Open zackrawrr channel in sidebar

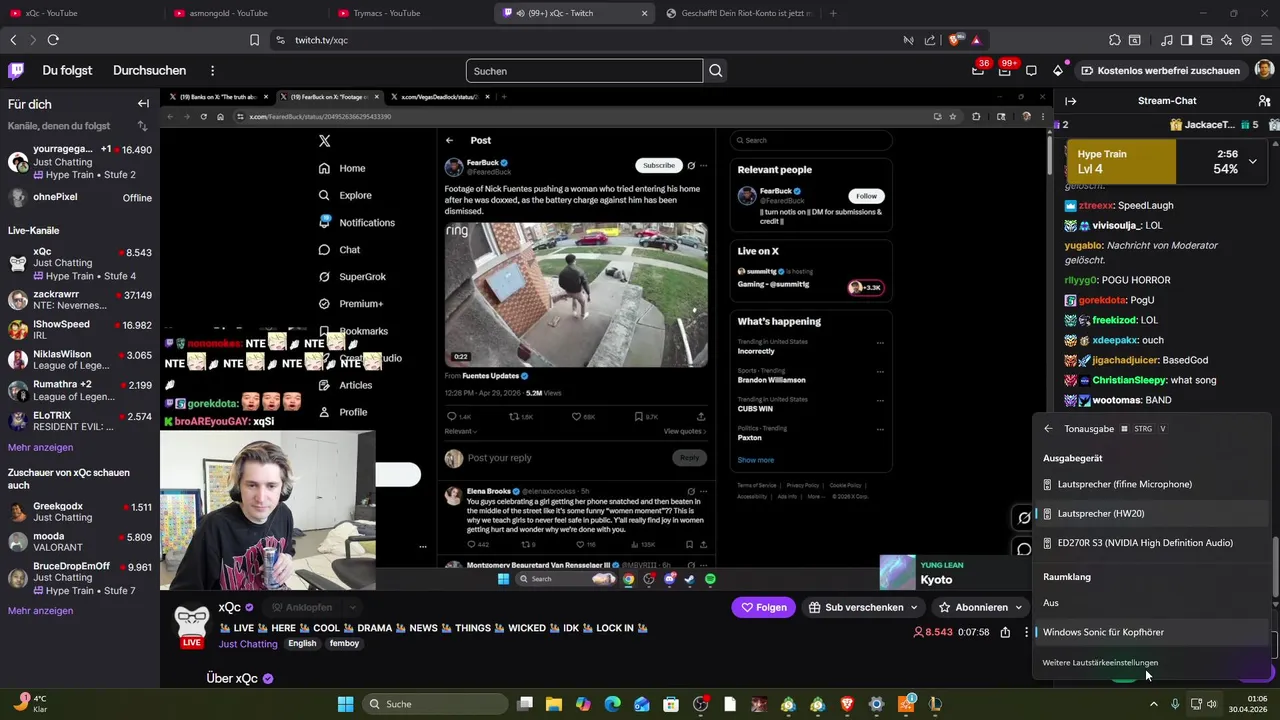click(80, 301)
